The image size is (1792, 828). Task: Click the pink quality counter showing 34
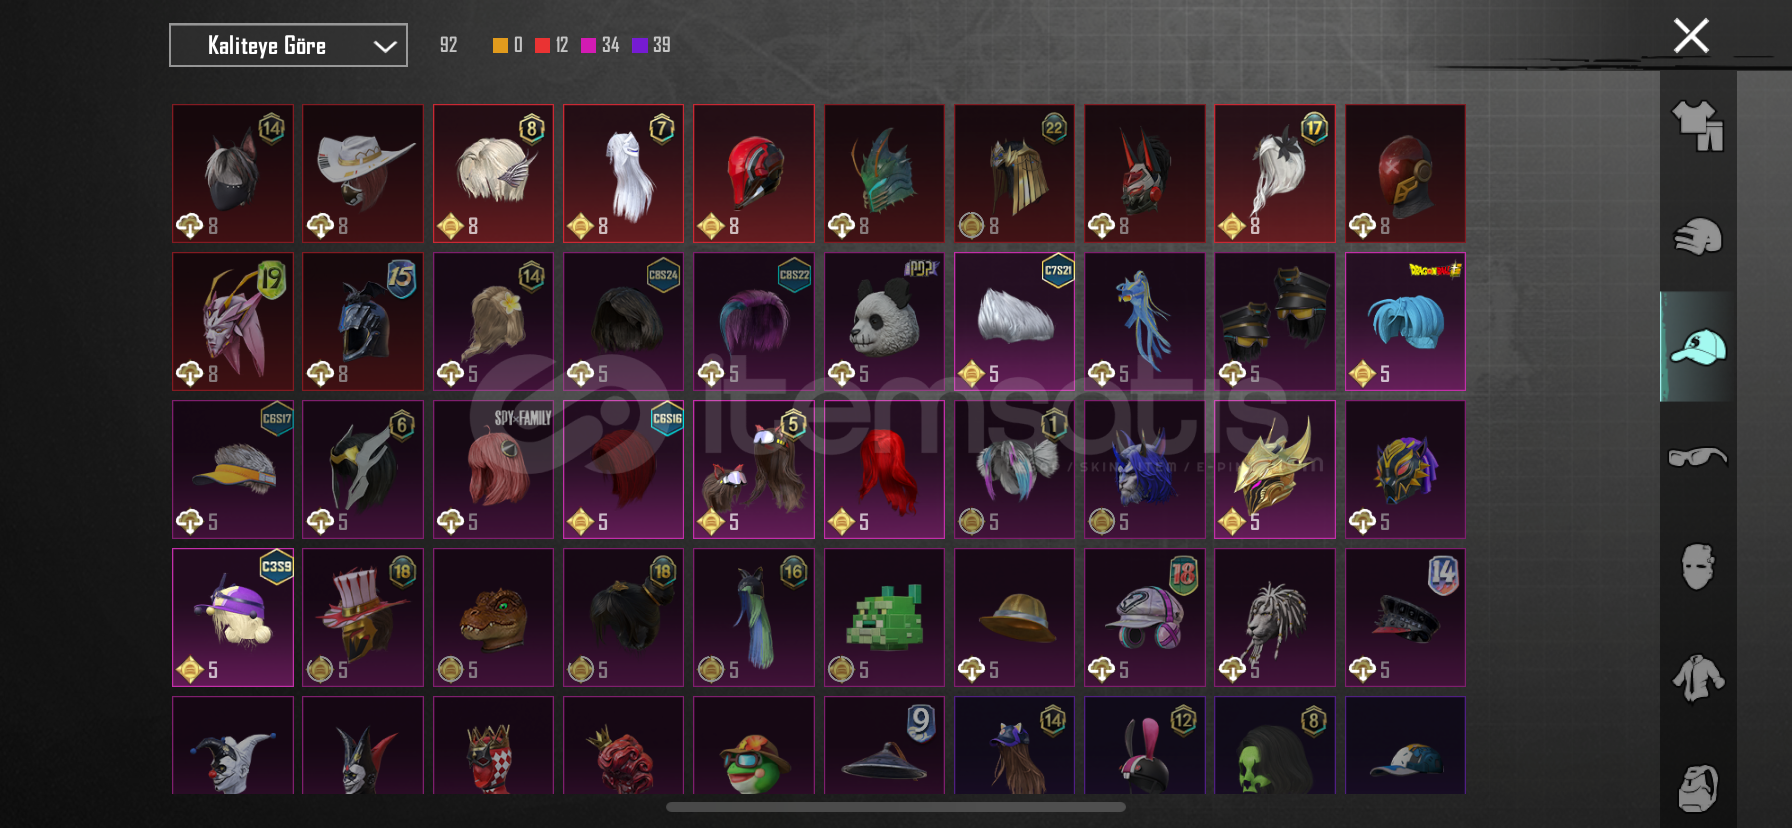tap(600, 45)
